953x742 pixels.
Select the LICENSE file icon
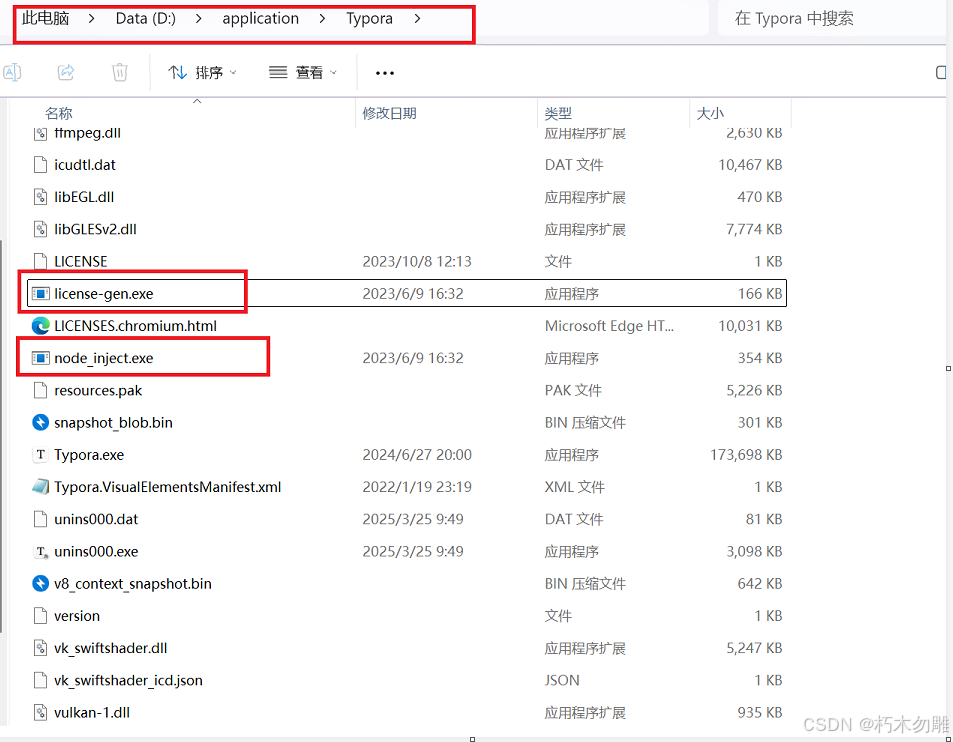40,261
